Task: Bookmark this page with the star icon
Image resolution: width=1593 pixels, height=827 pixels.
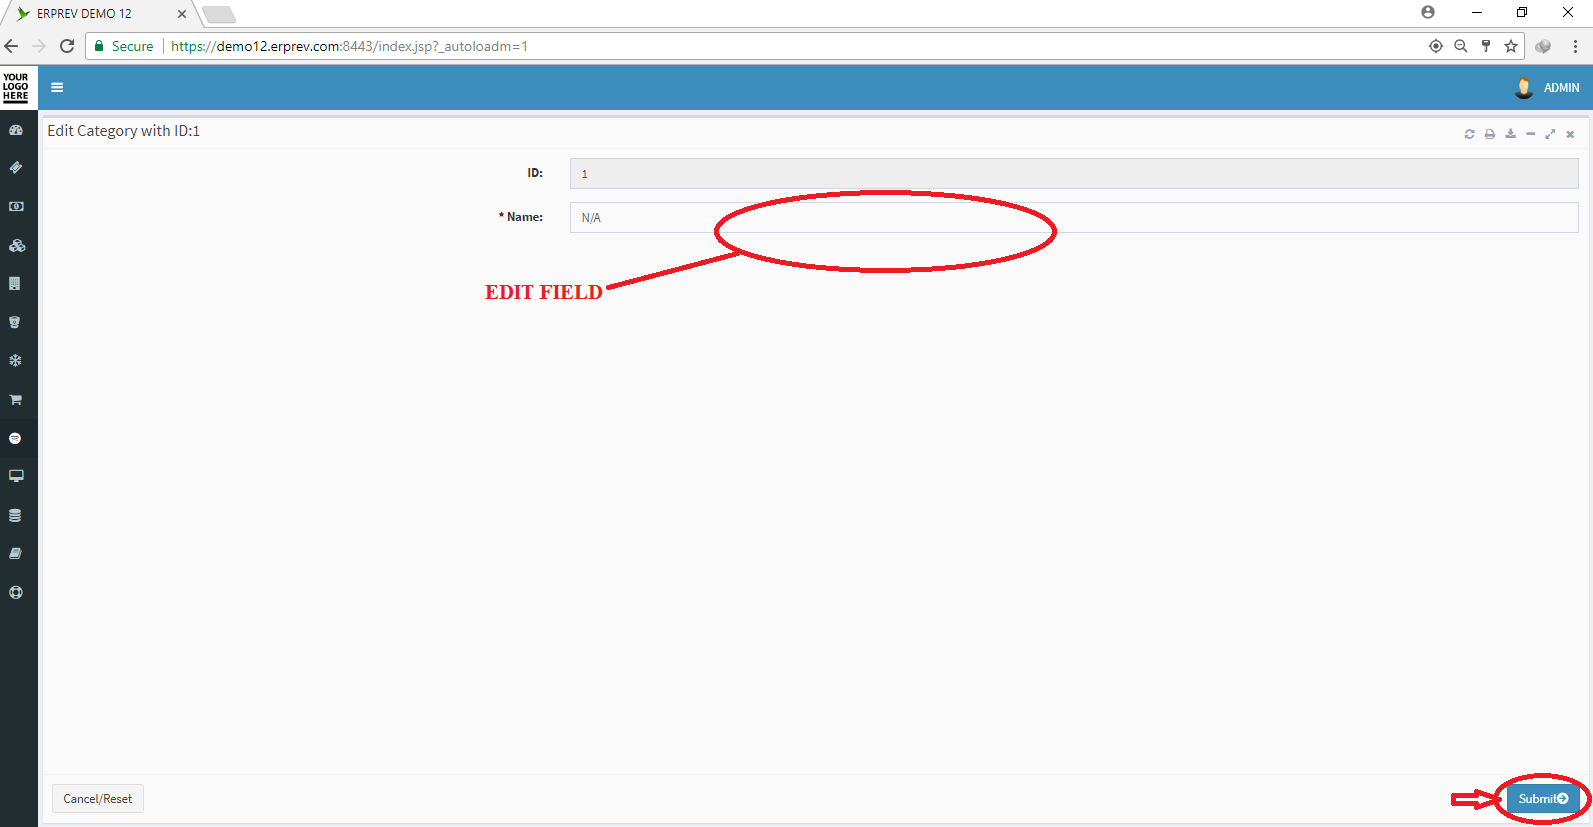Action: (x=1511, y=46)
